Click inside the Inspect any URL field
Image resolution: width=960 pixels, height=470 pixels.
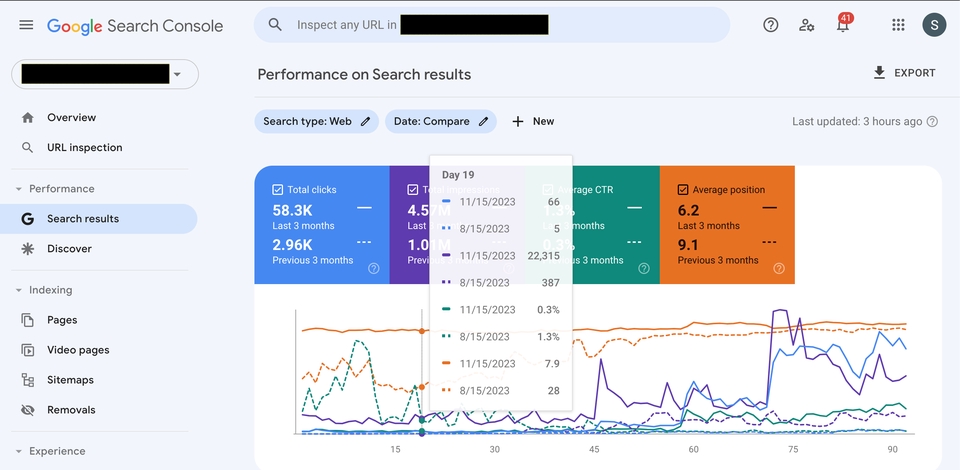pyautogui.click(x=492, y=25)
